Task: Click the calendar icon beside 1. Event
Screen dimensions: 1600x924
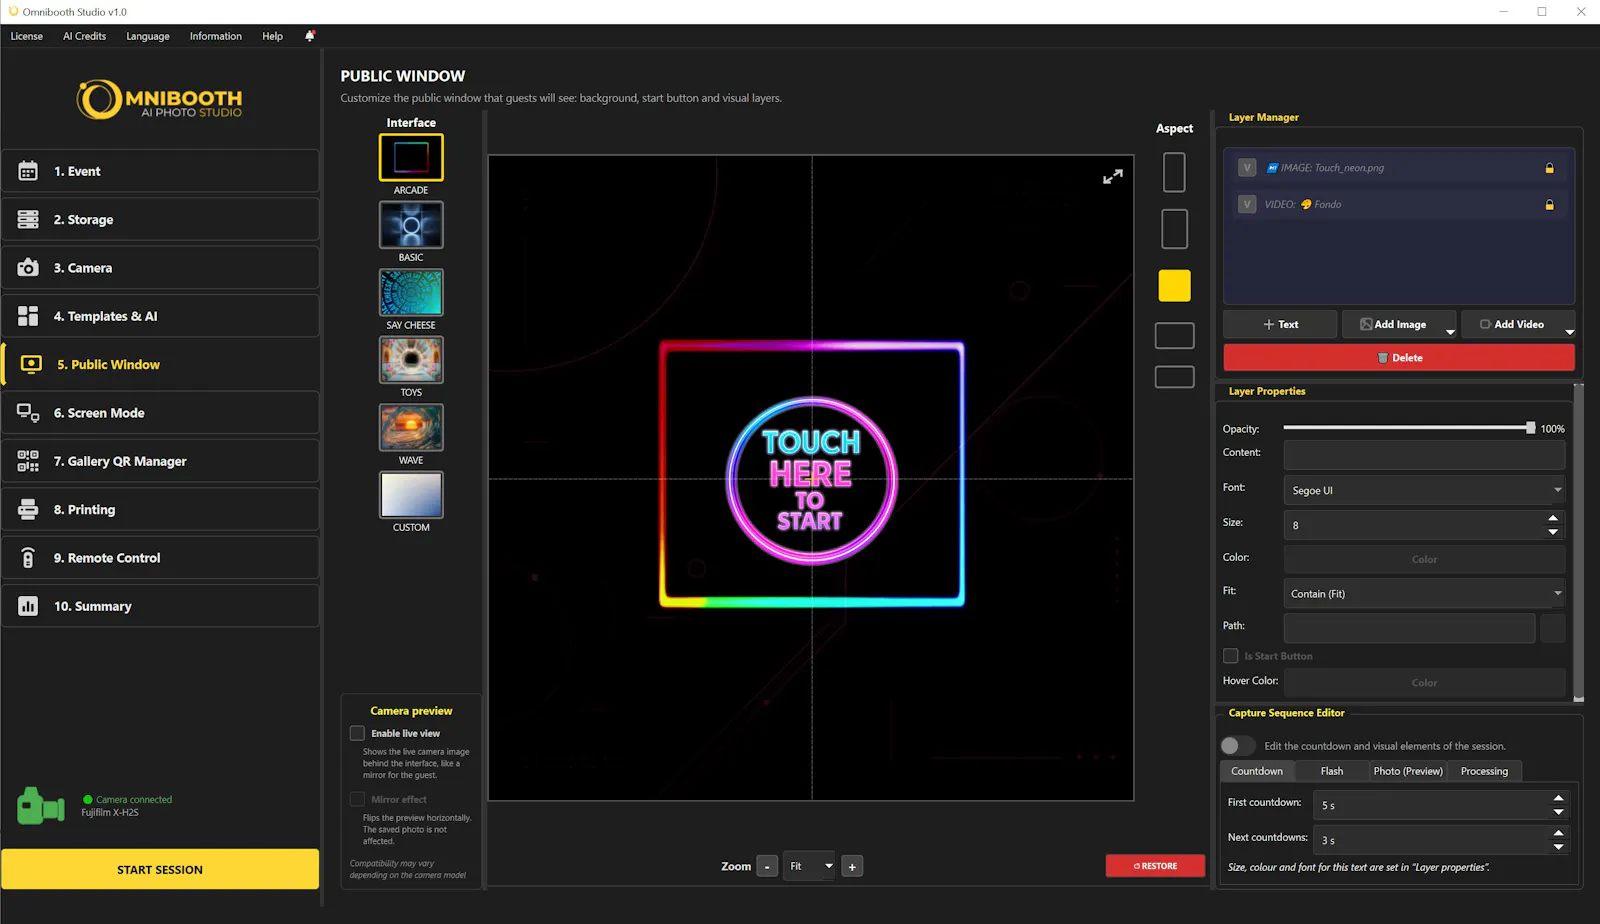Action: click(x=28, y=171)
